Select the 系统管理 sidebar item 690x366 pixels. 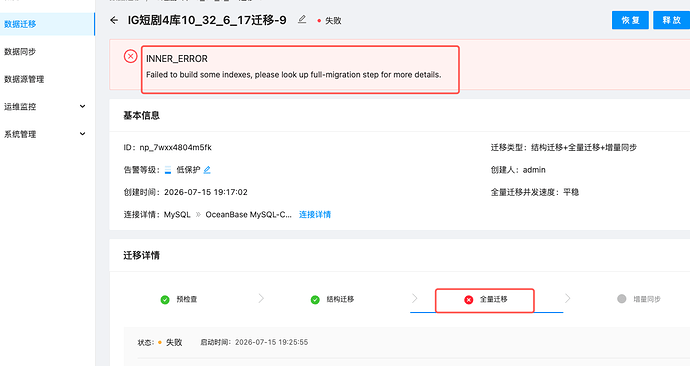click(x=20, y=134)
